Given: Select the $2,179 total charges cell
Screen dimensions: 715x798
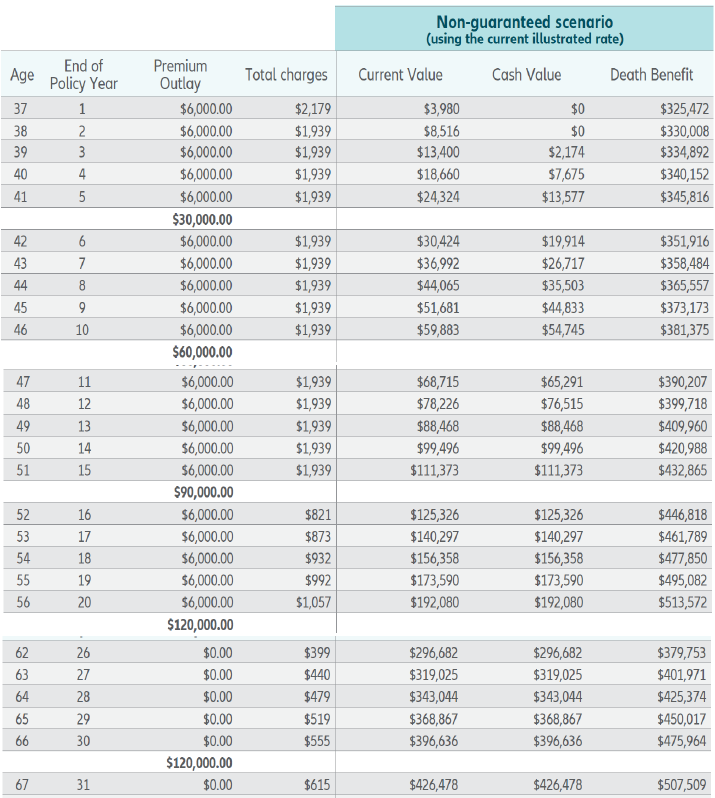Looking at the screenshot, I should (x=313, y=109).
